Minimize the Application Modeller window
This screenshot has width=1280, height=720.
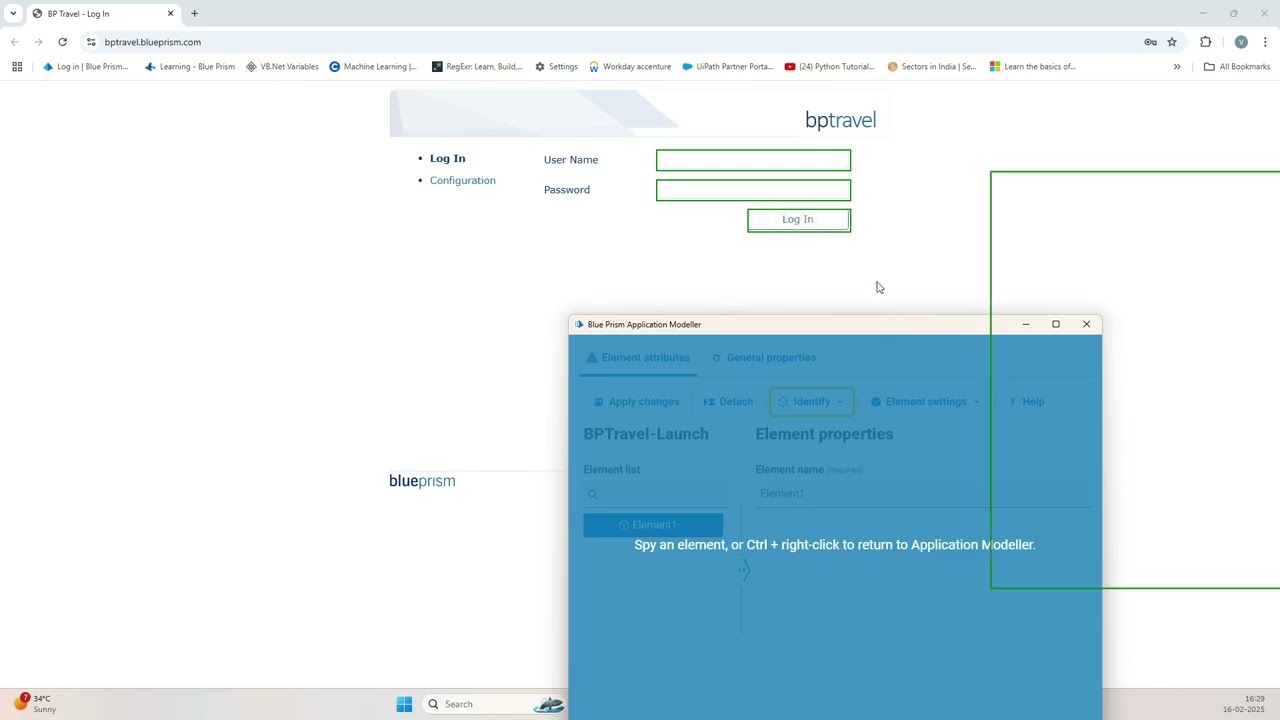coord(1025,324)
